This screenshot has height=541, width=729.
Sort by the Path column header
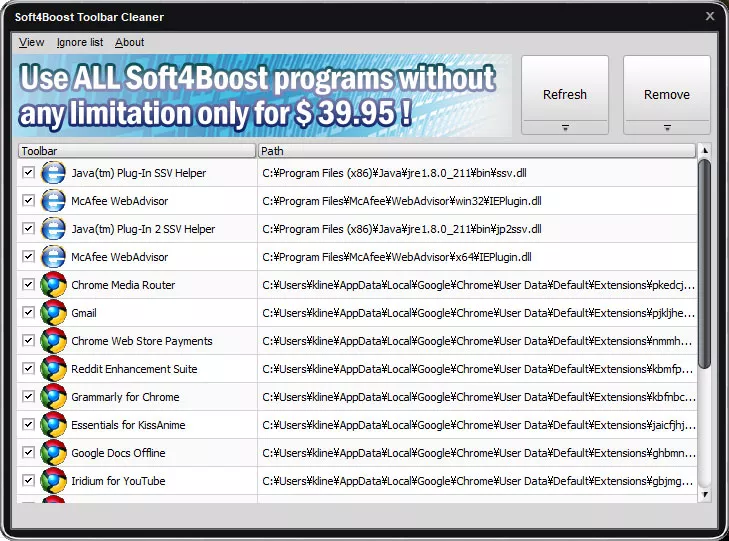(x=477, y=151)
